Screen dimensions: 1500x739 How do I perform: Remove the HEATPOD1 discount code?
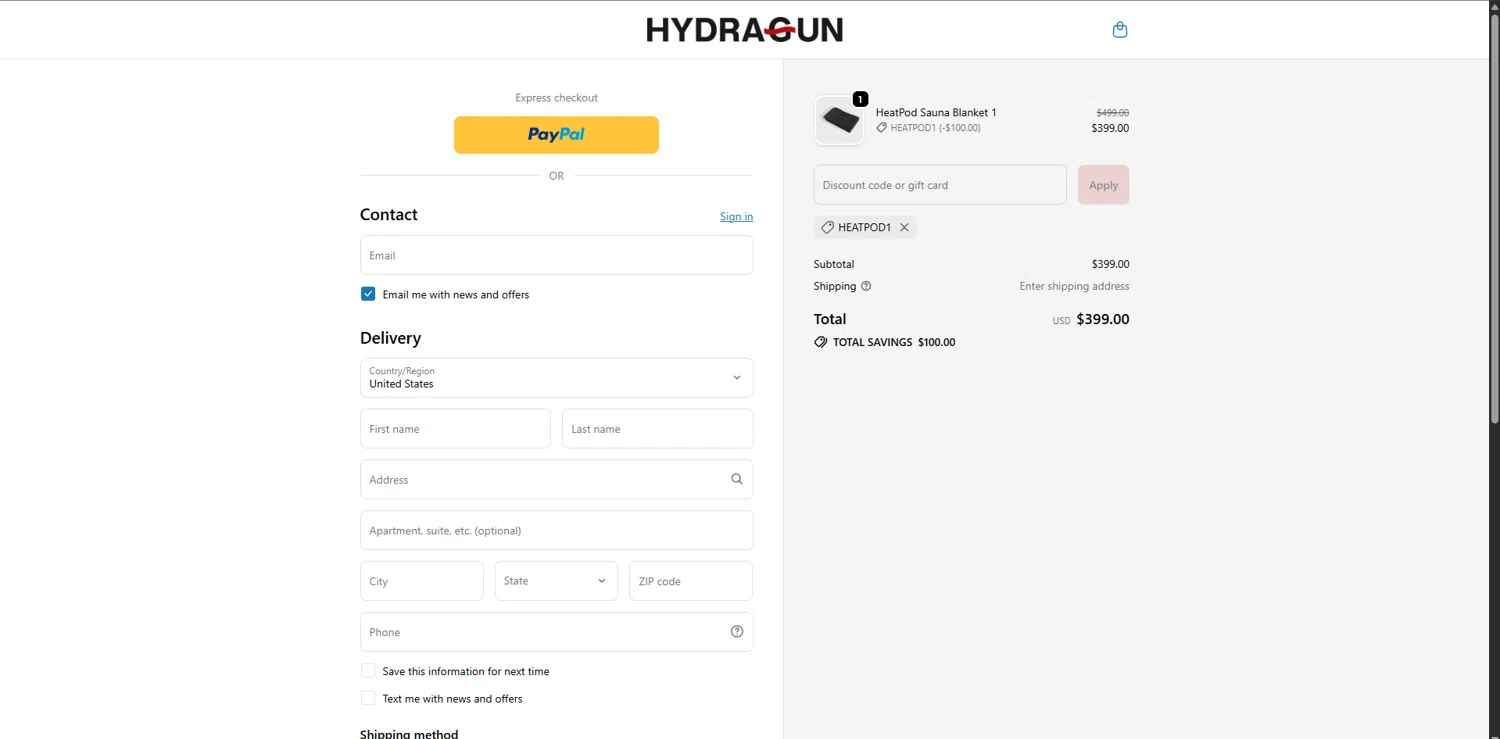coord(904,227)
